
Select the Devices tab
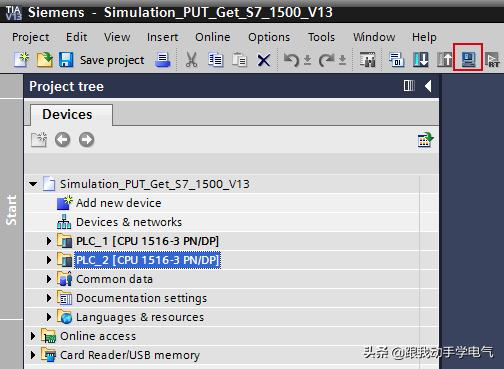coord(71,115)
